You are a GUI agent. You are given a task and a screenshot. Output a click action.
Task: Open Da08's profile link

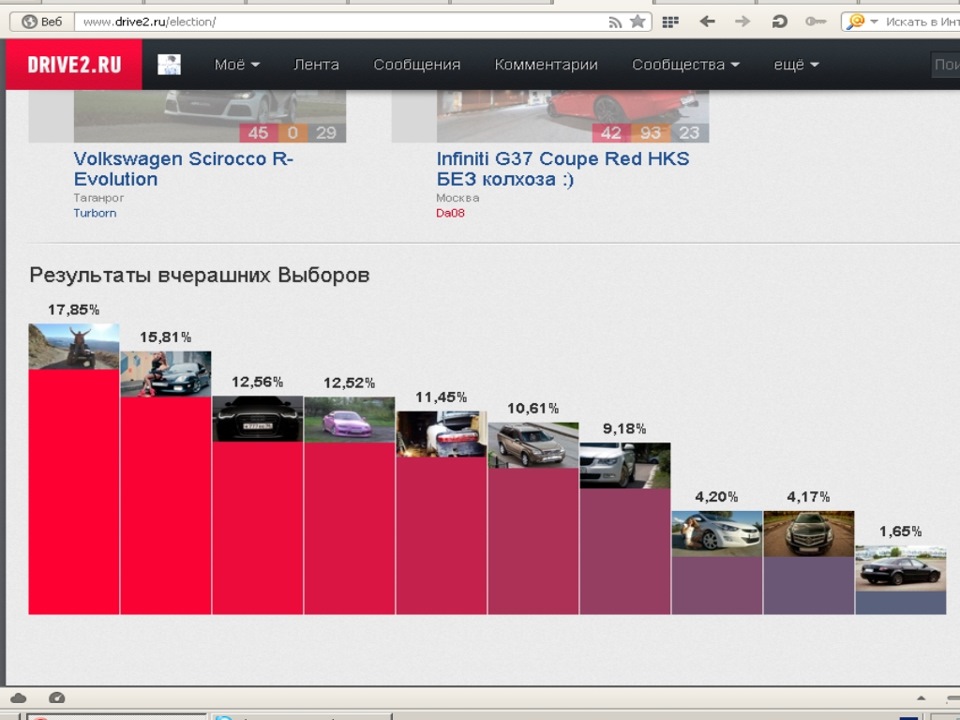[450, 213]
